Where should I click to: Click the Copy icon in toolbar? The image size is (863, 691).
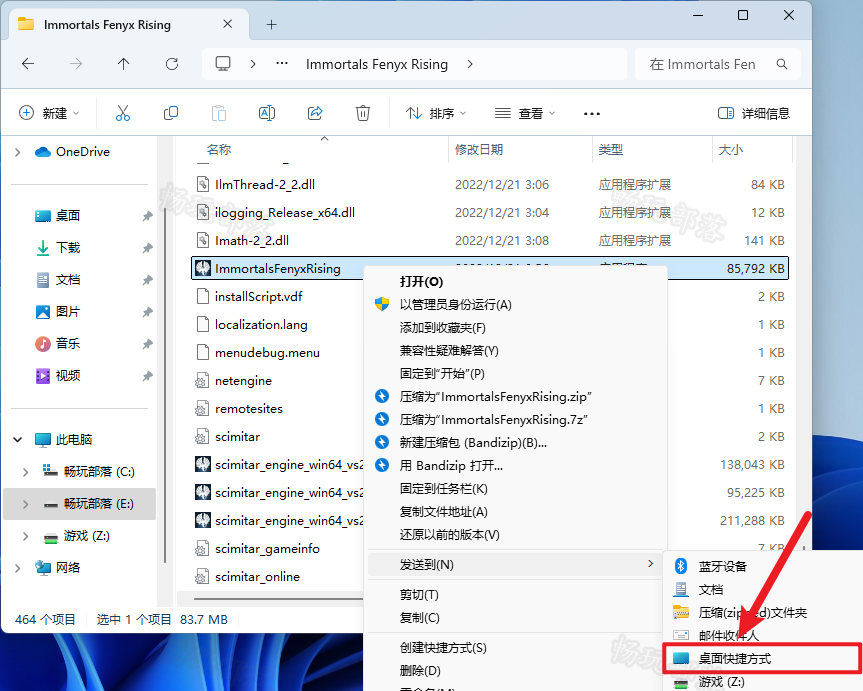coord(171,113)
